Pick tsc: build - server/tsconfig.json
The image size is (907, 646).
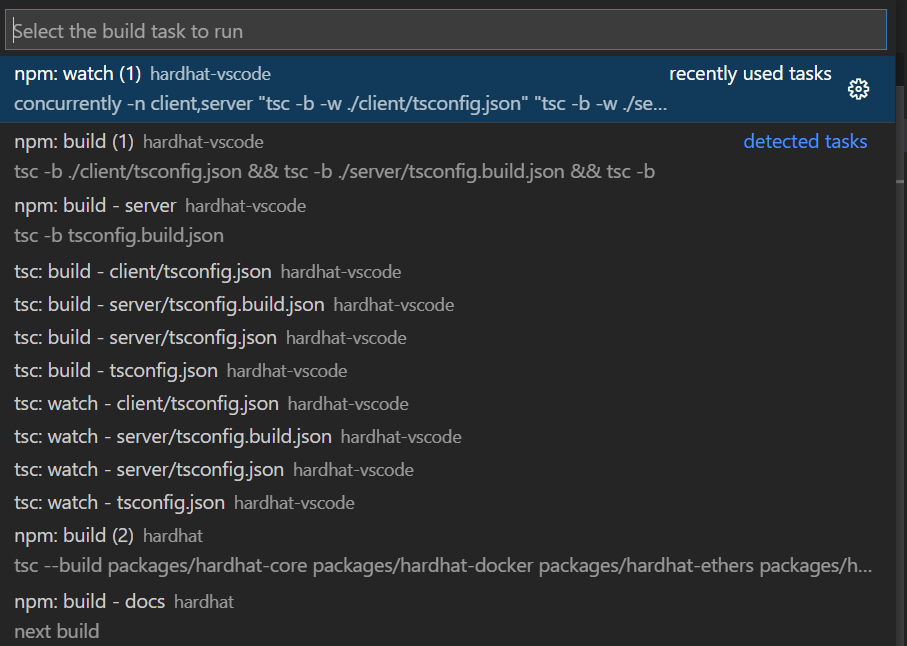(447, 337)
